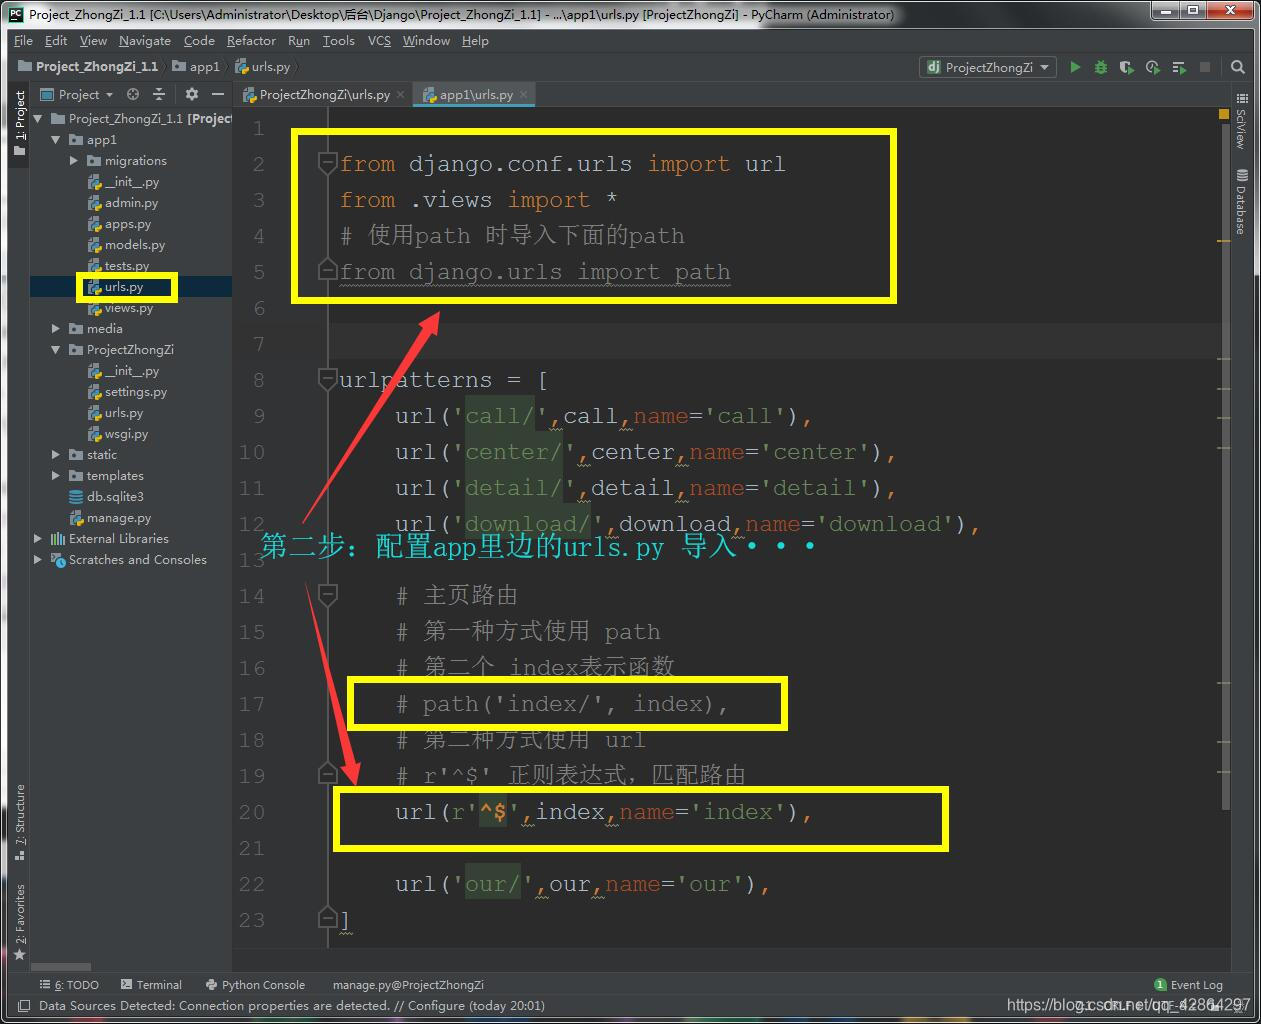Expand Scratches and Consoles node

click(39, 559)
